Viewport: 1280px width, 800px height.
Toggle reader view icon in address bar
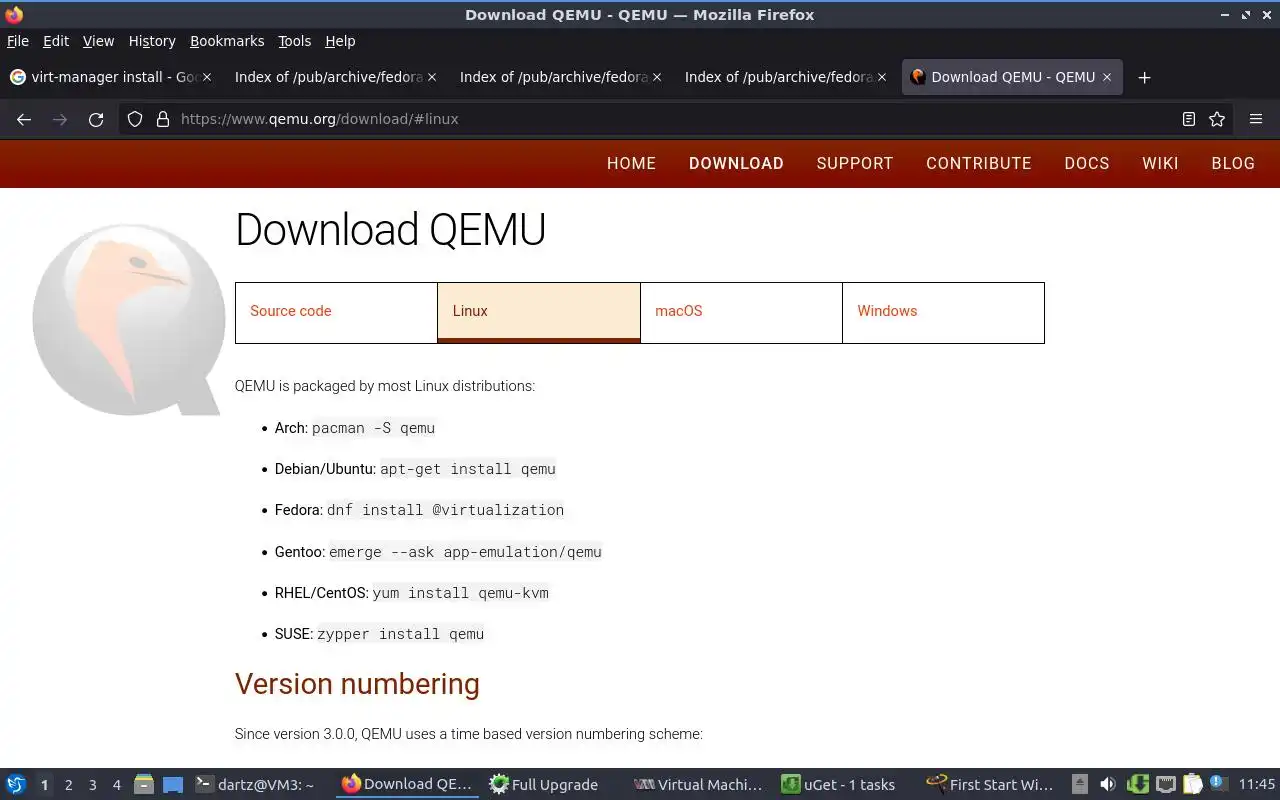pyautogui.click(x=1189, y=119)
